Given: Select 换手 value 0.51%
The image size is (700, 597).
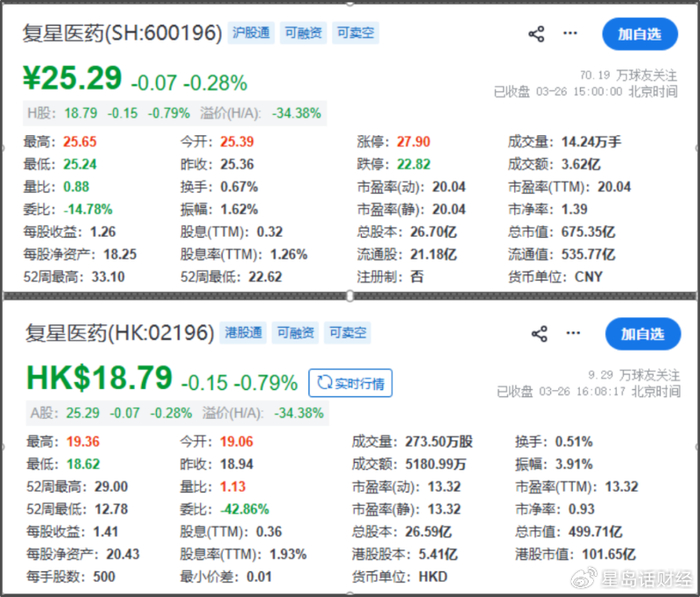Looking at the screenshot, I should pos(574,442).
